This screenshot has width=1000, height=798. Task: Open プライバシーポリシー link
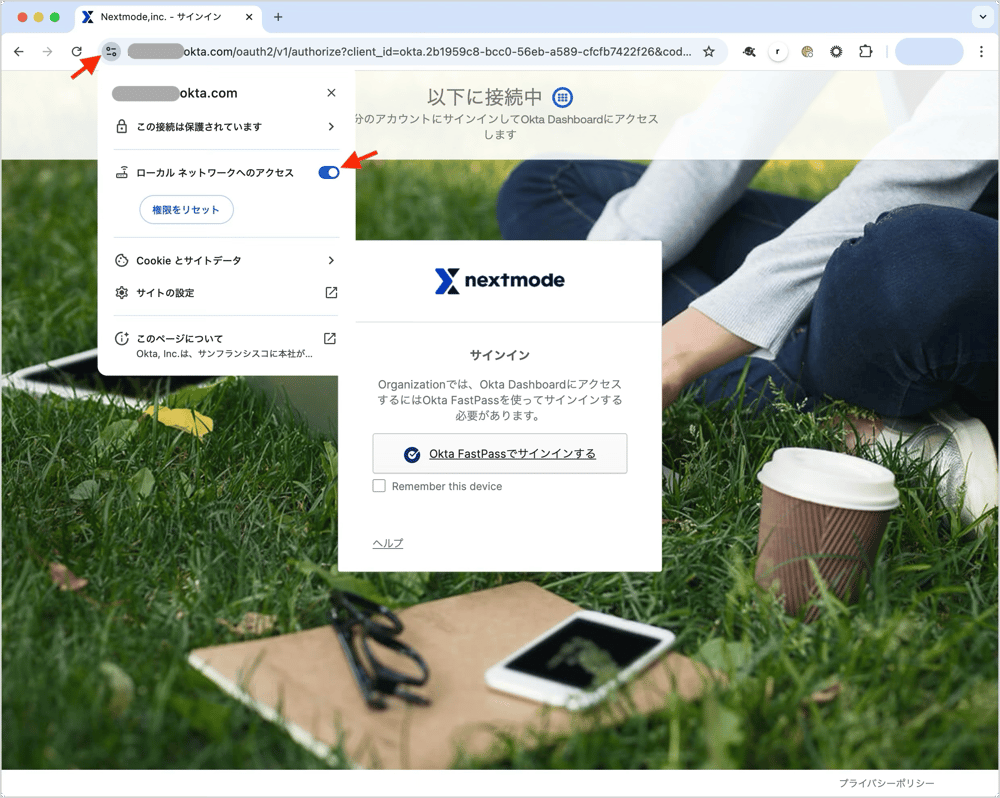pos(886,783)
